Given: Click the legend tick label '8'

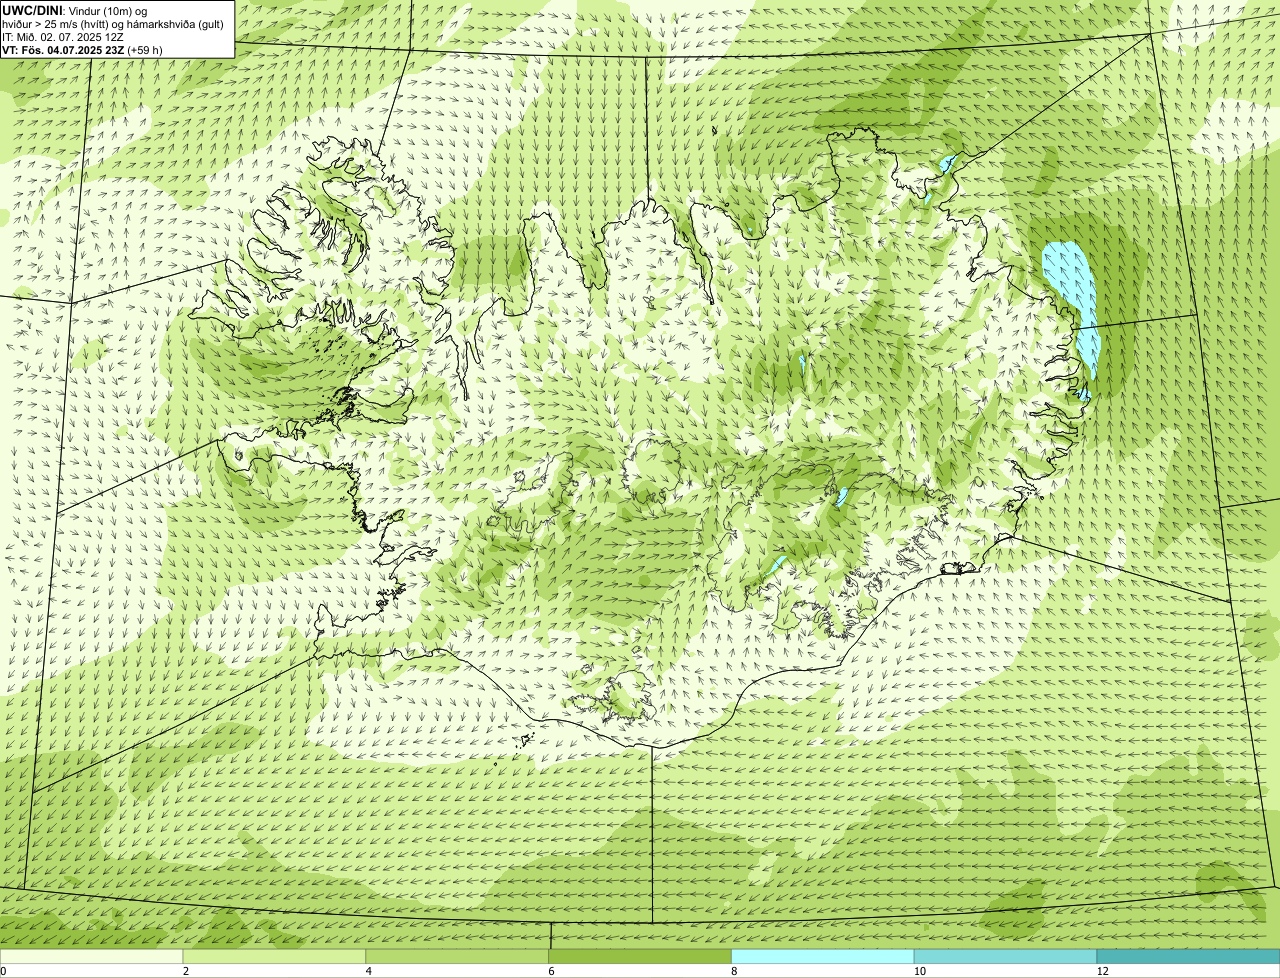Looking at the screenshot, I should pos(734,971).
